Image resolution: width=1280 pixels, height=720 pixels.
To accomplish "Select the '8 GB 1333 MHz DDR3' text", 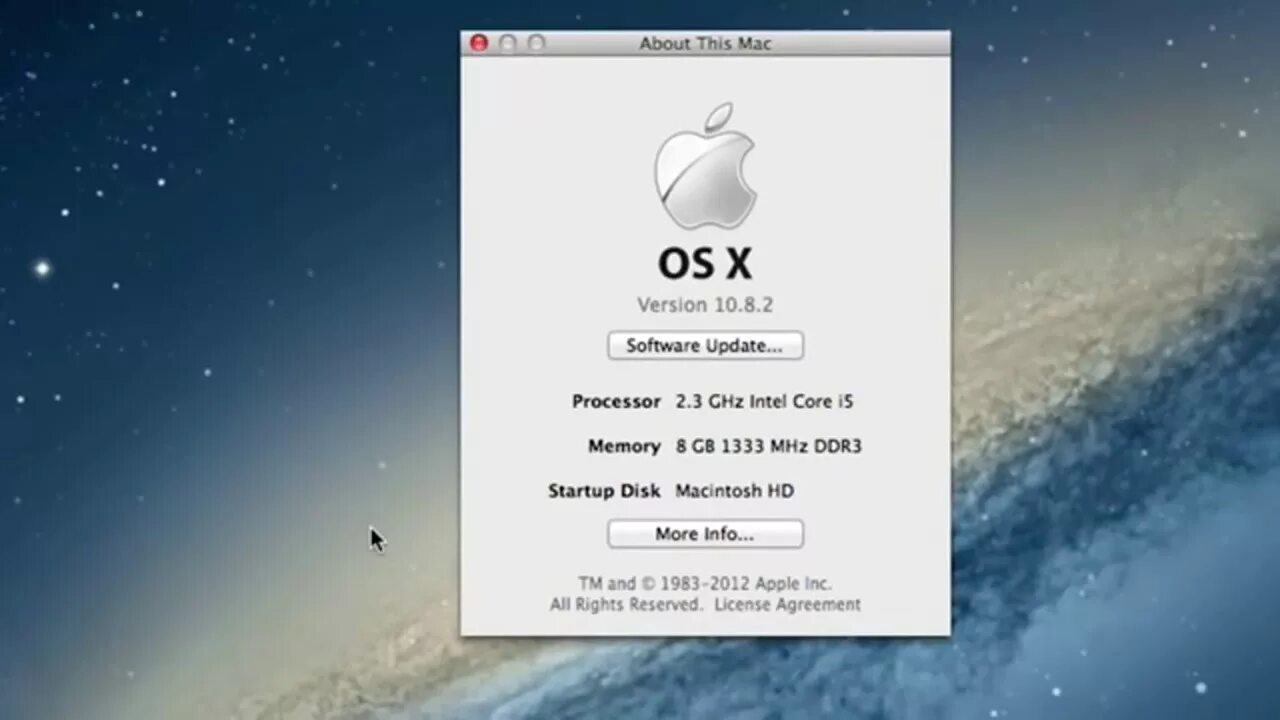I will click(x=768, y=446).
